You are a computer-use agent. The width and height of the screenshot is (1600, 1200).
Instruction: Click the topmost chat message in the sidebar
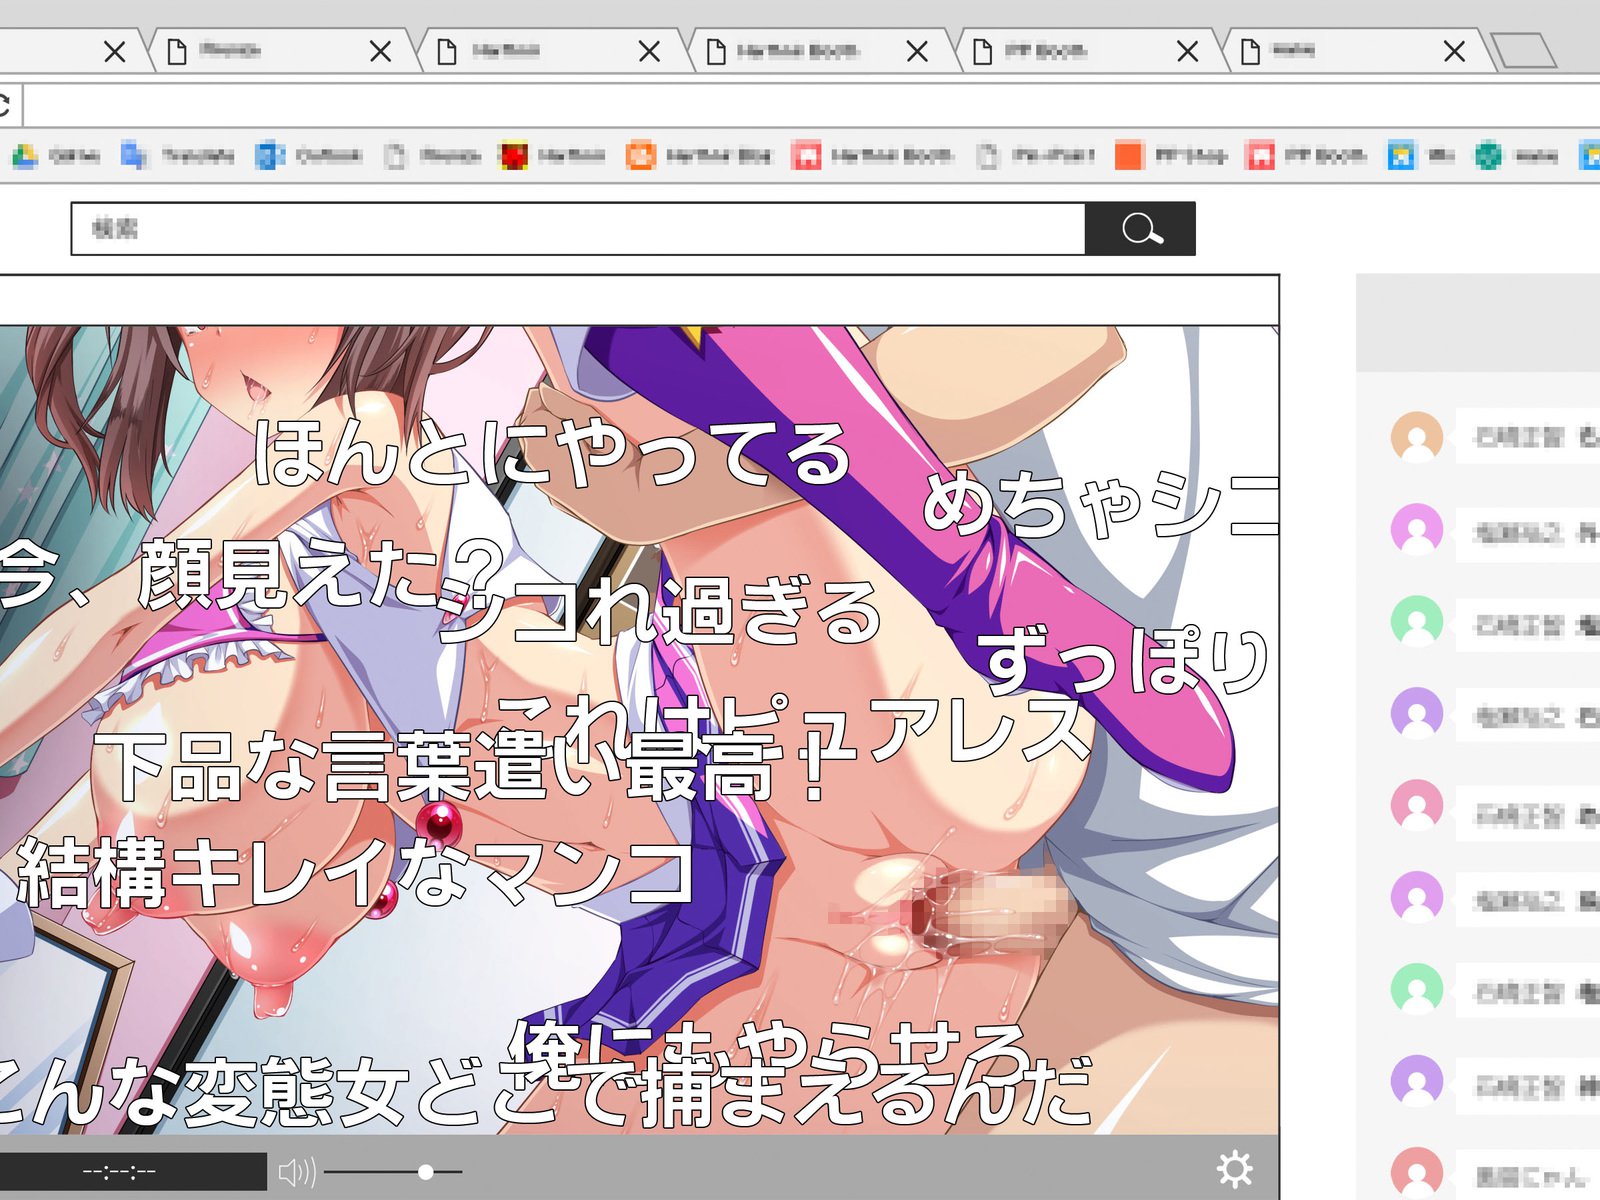coord(1520,435)
